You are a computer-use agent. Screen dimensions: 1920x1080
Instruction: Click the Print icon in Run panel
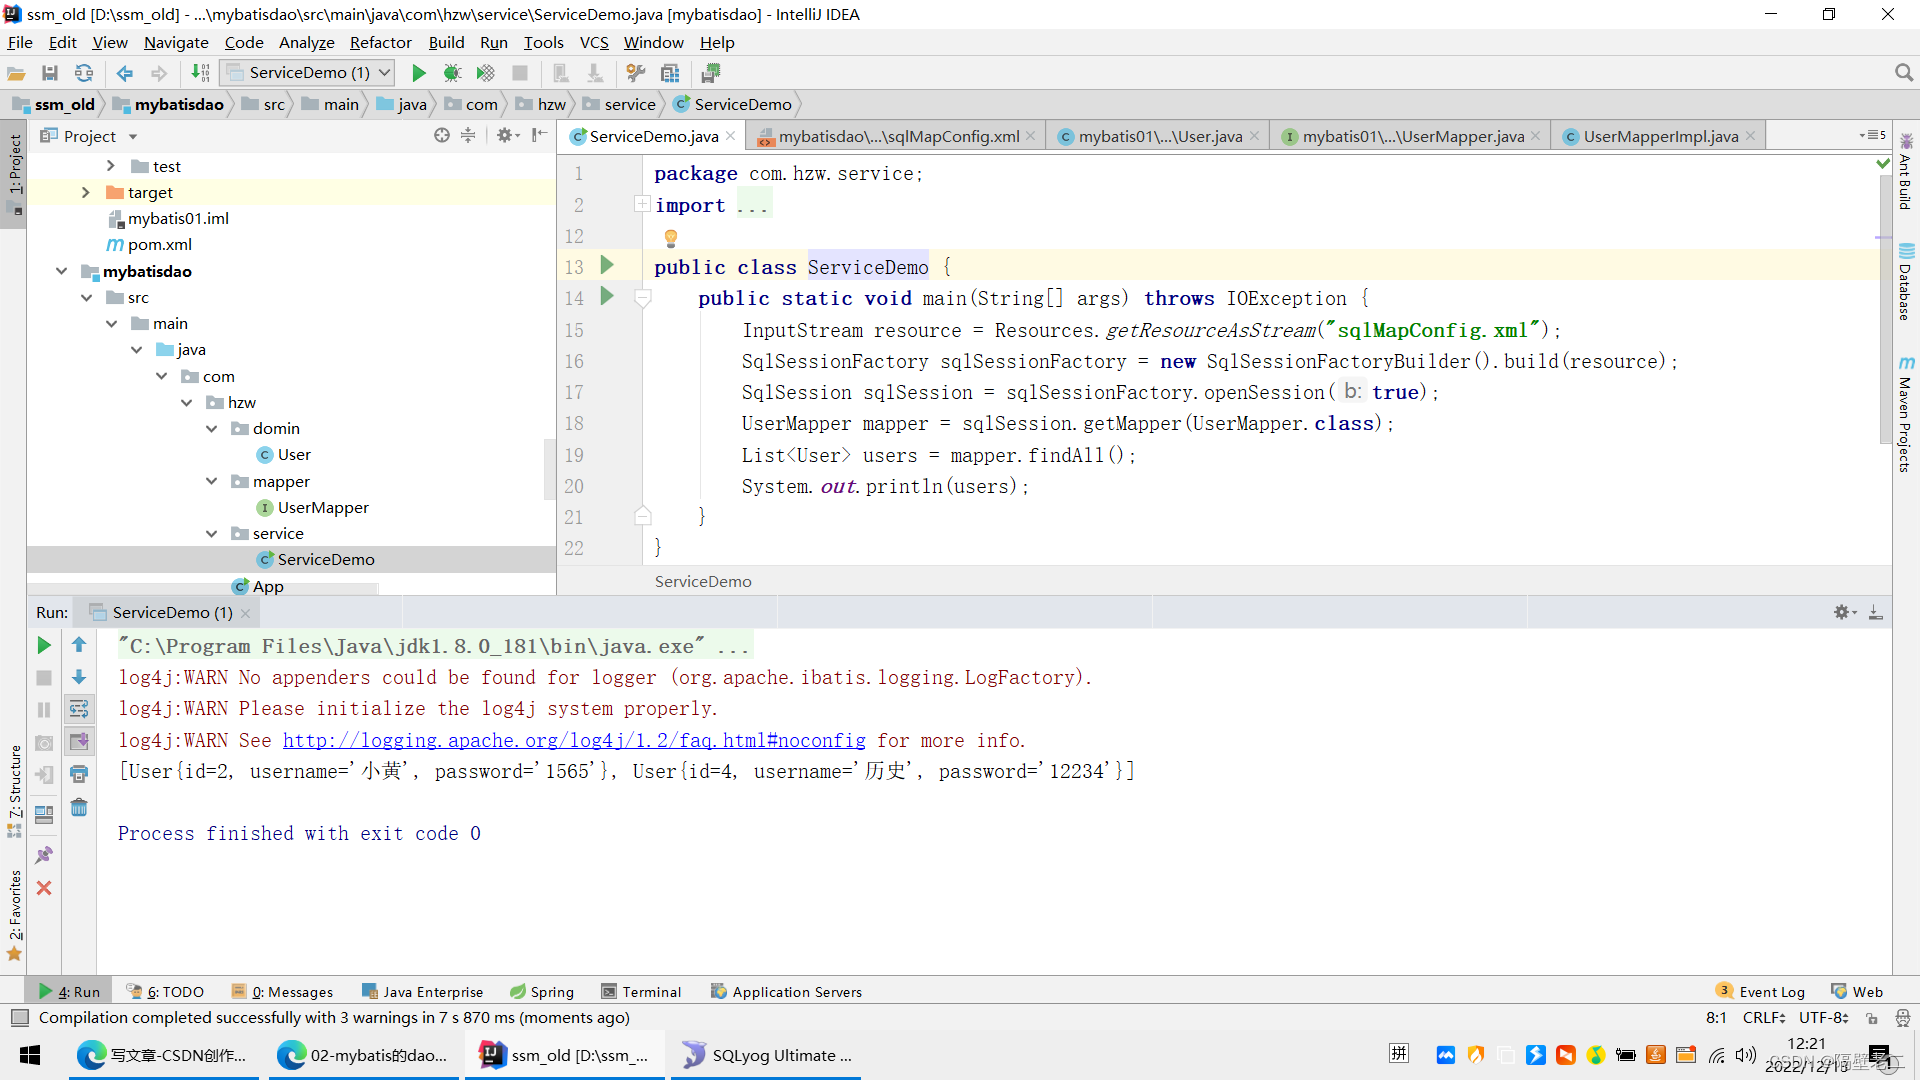tap(79, 774)
